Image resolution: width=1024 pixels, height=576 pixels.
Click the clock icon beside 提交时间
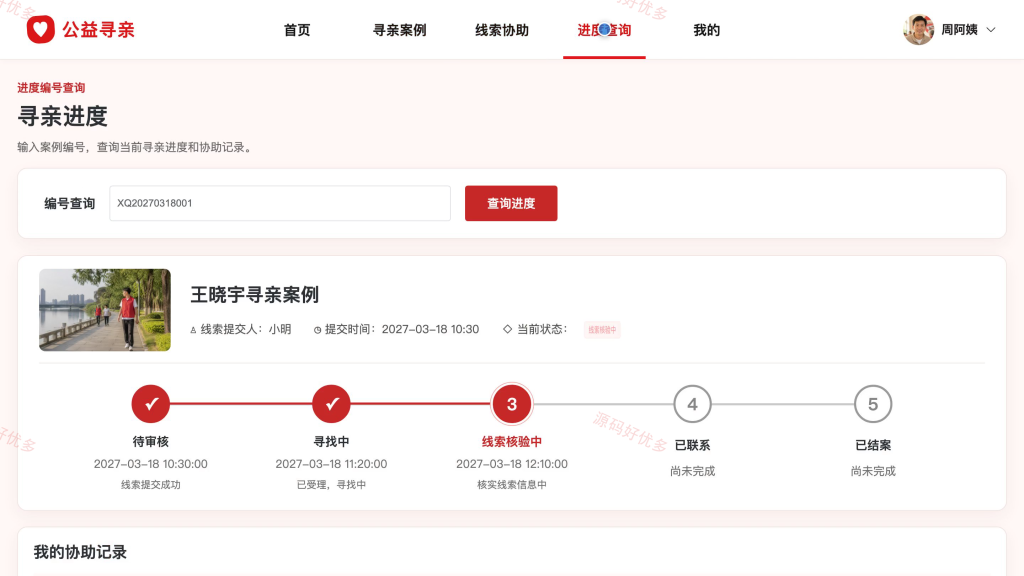pos(317,330)
